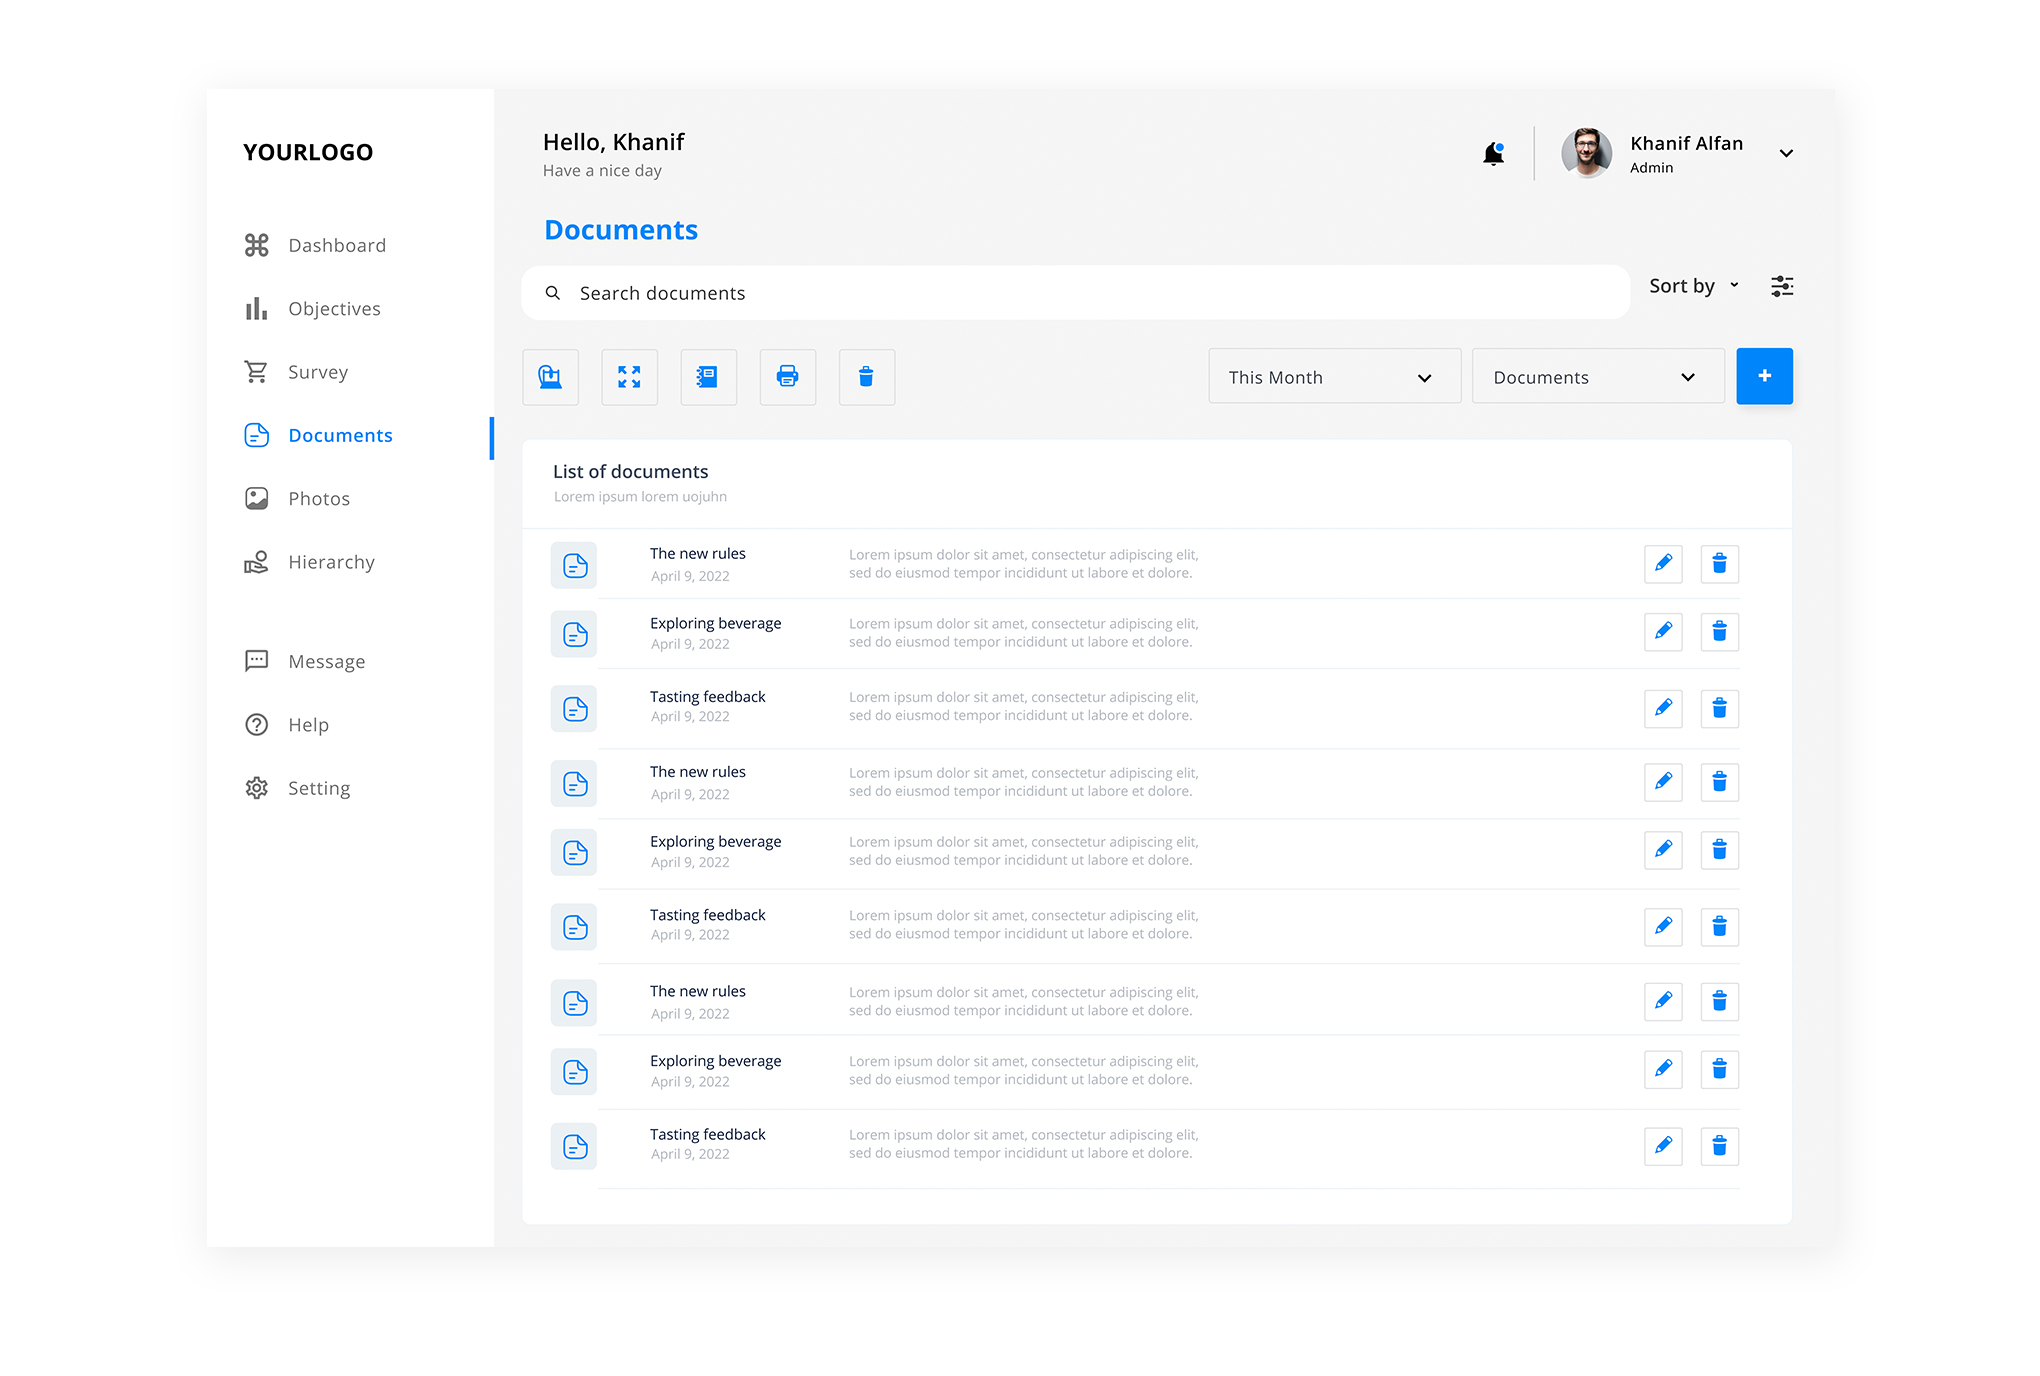Select the Dashboard icon in sidebar
The image size is (2040, 1376).
click(x=256, y=245)
